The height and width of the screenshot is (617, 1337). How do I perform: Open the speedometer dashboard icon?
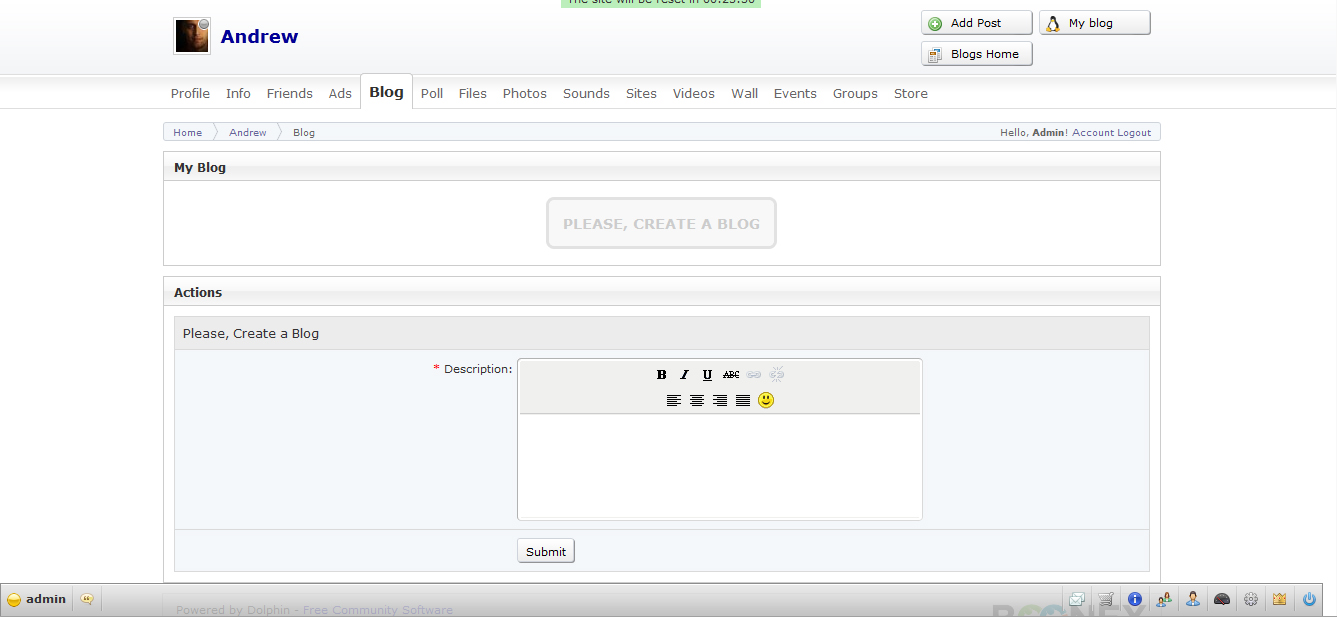1222,600
